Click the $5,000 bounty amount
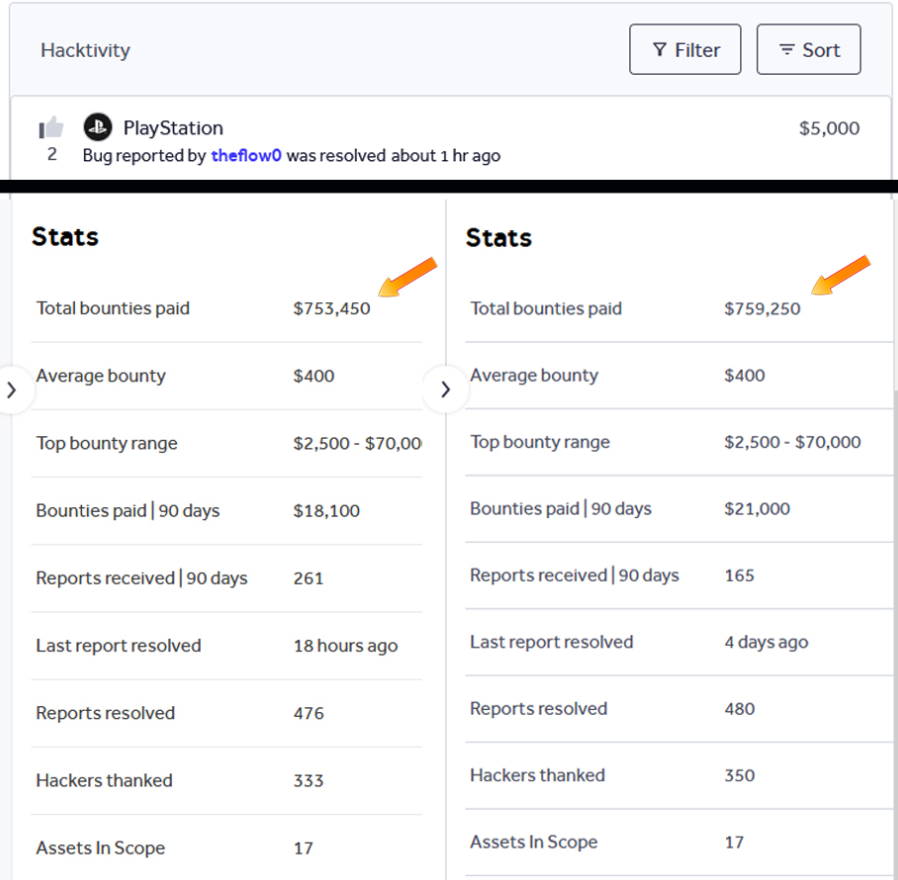 [x=829, y=128]
